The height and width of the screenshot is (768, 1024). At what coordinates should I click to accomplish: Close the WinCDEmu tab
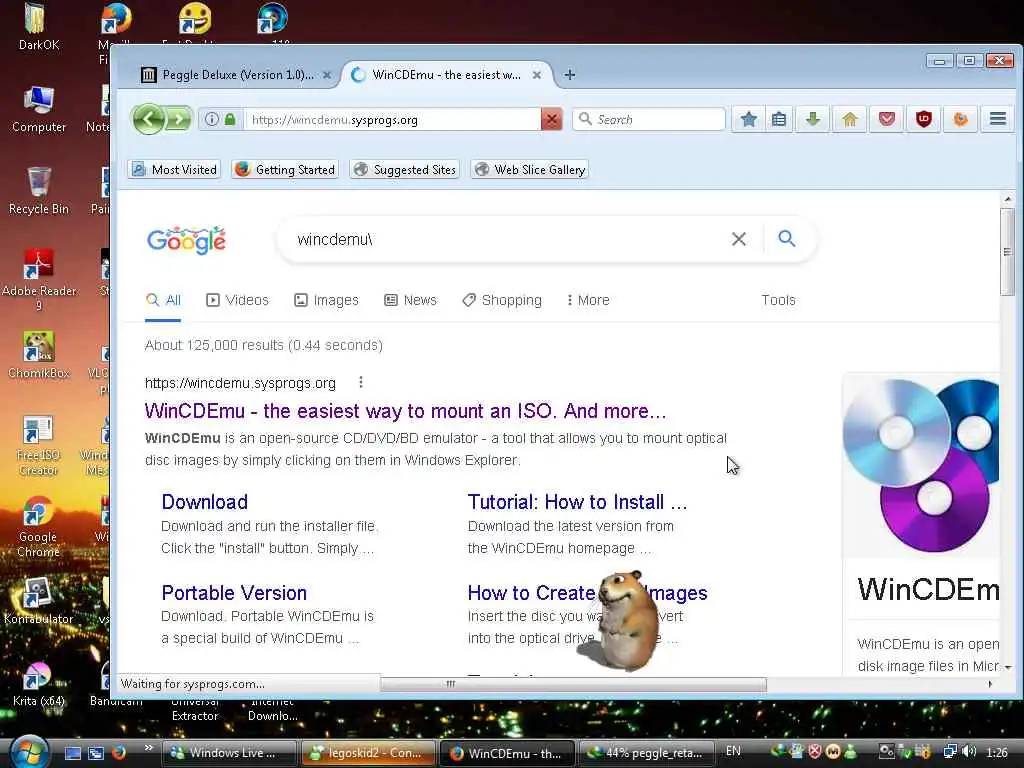tap(537, 75)
